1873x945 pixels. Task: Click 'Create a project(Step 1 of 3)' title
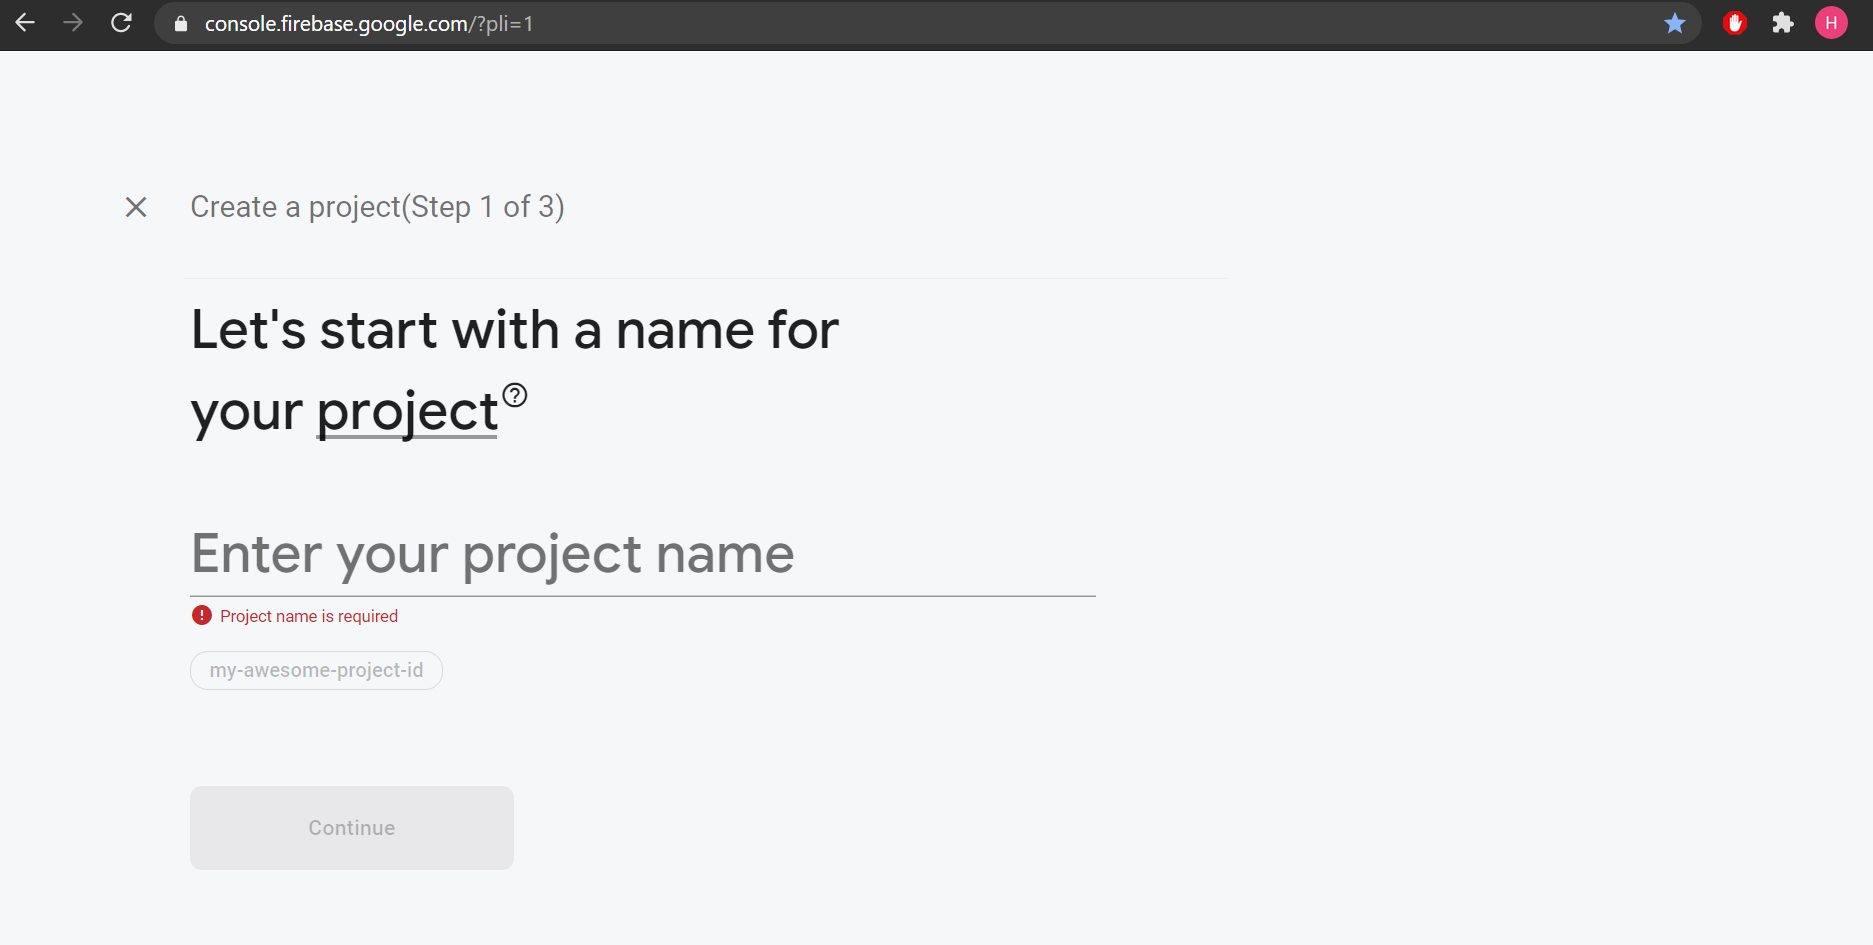pyautogui.click(x=377, y=207)
